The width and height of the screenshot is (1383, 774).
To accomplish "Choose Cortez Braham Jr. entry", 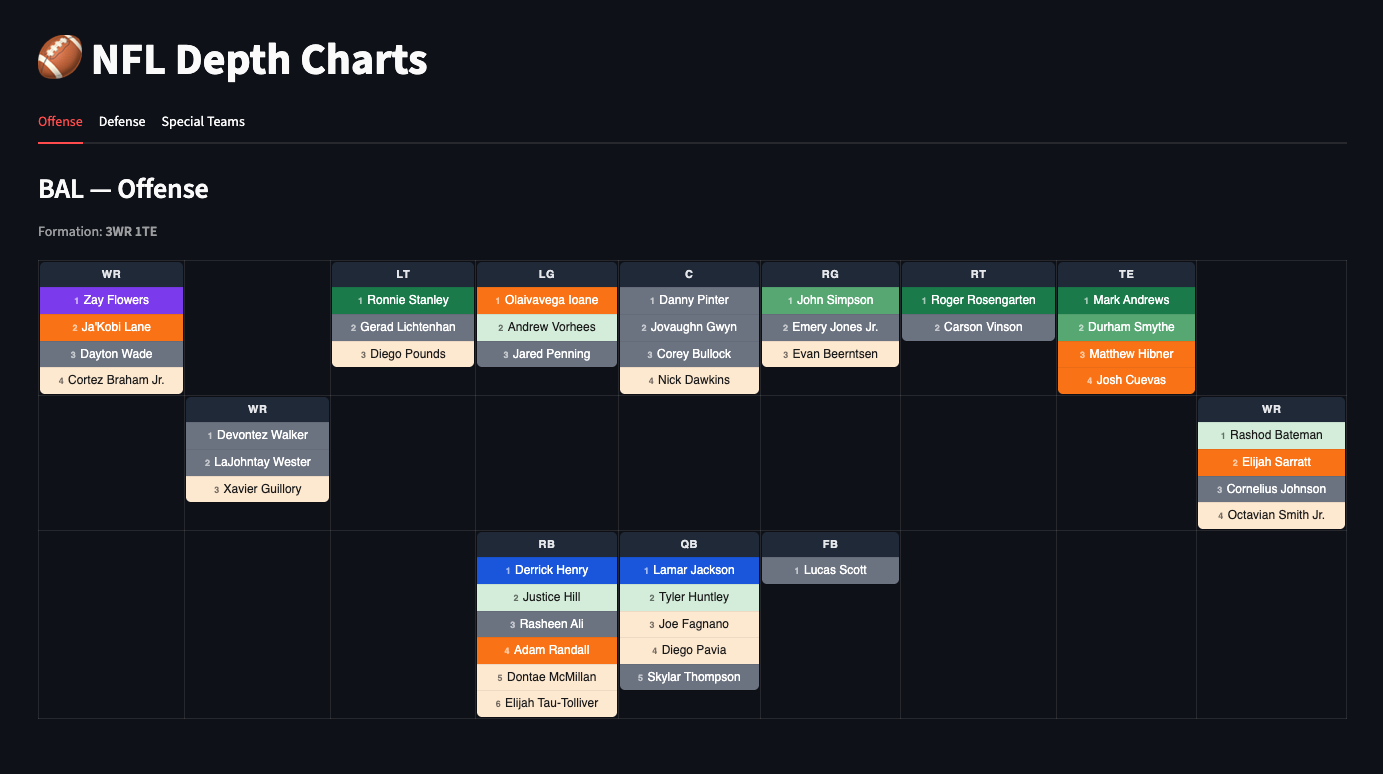I will coord(112,380).
